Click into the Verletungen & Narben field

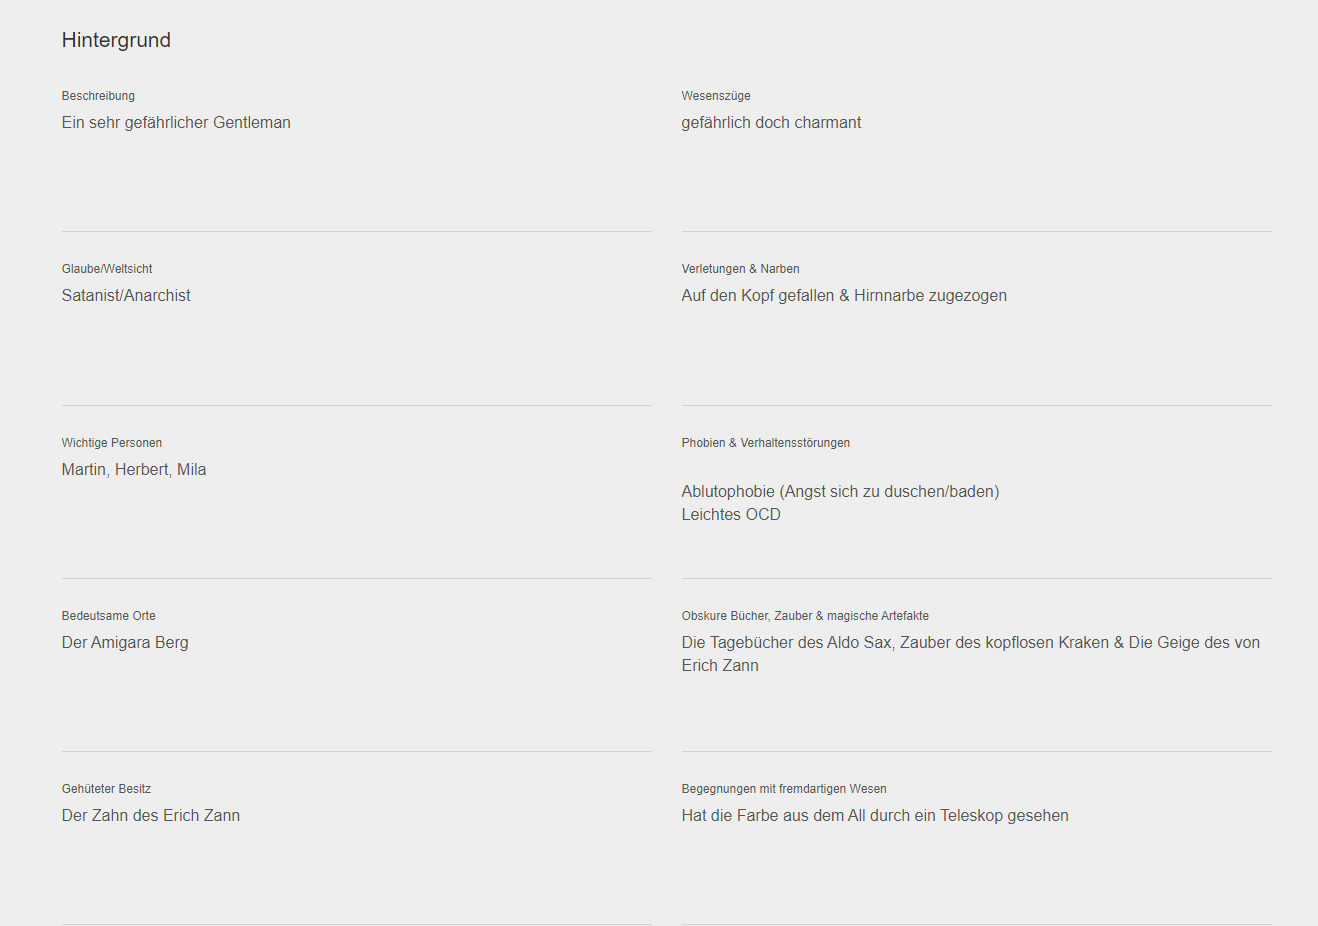(976, 343)
